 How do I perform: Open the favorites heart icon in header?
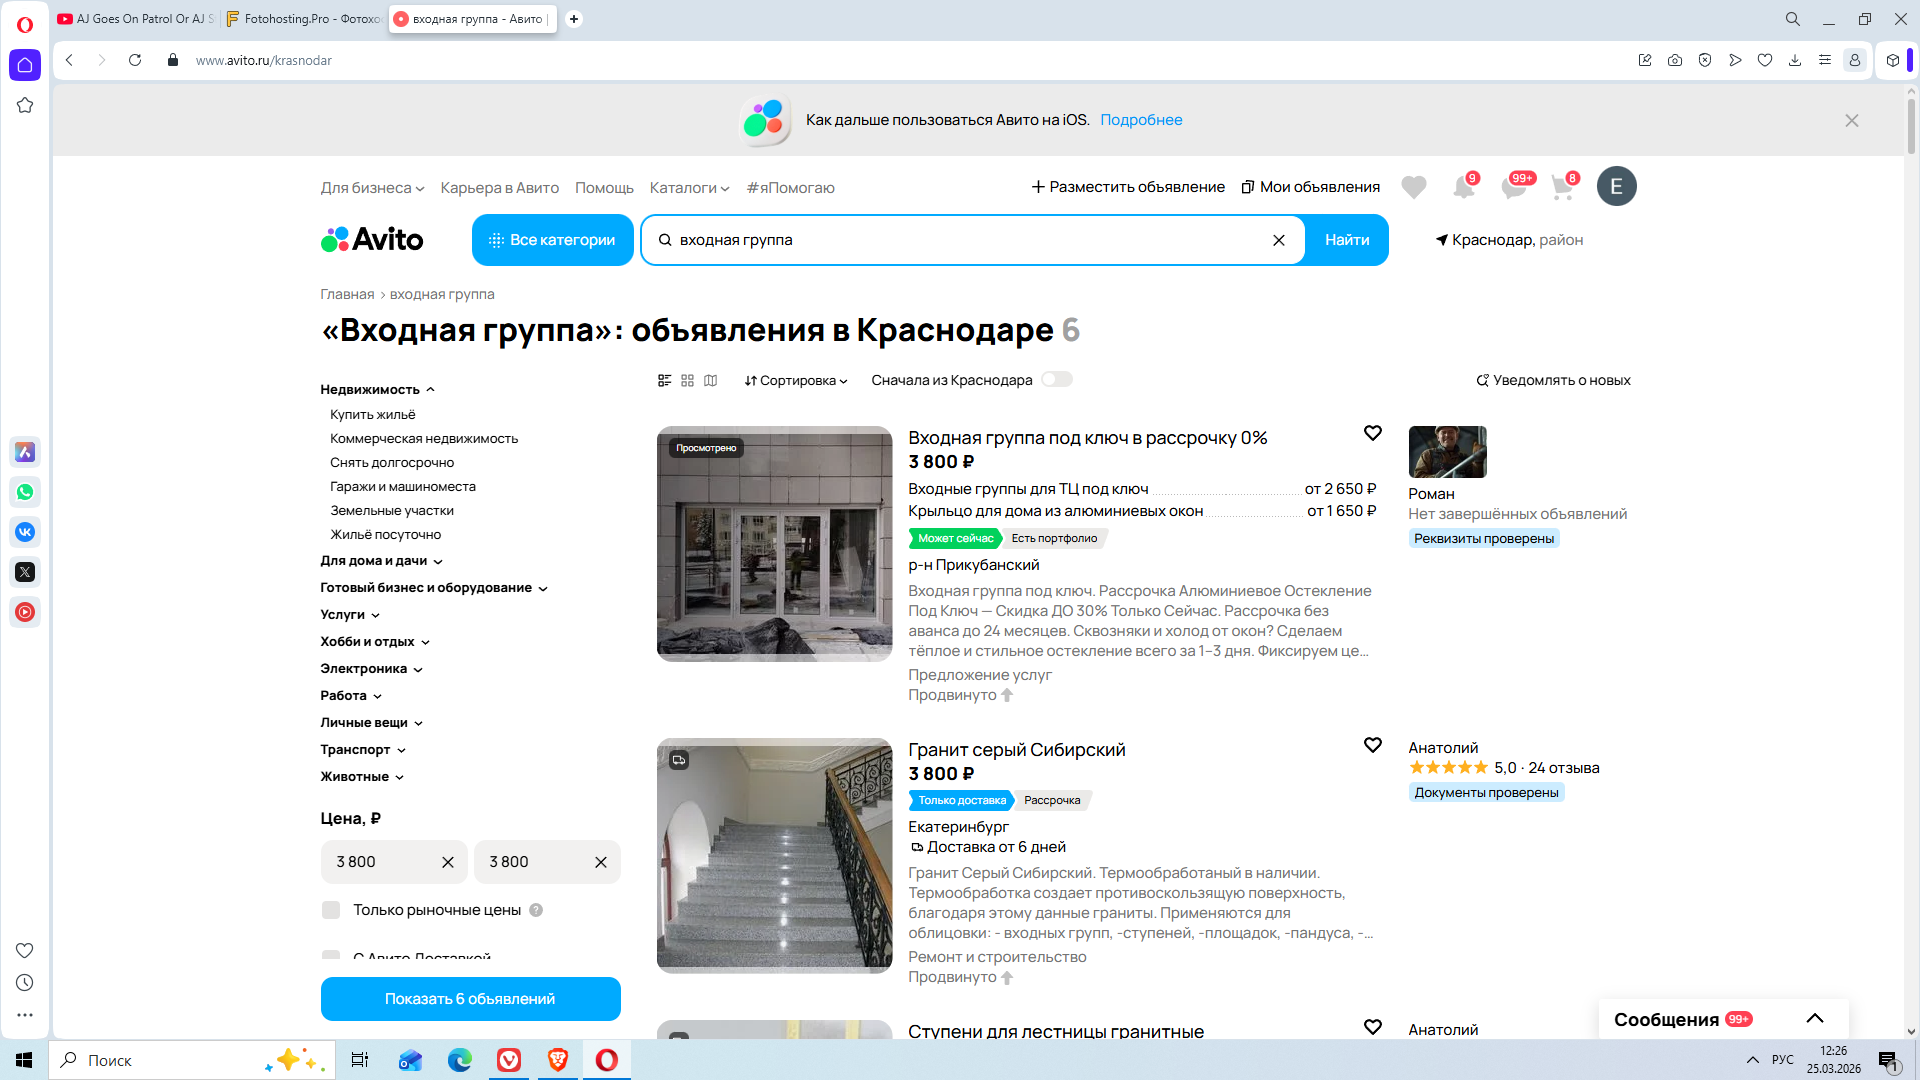click(x=1413, y=187)
